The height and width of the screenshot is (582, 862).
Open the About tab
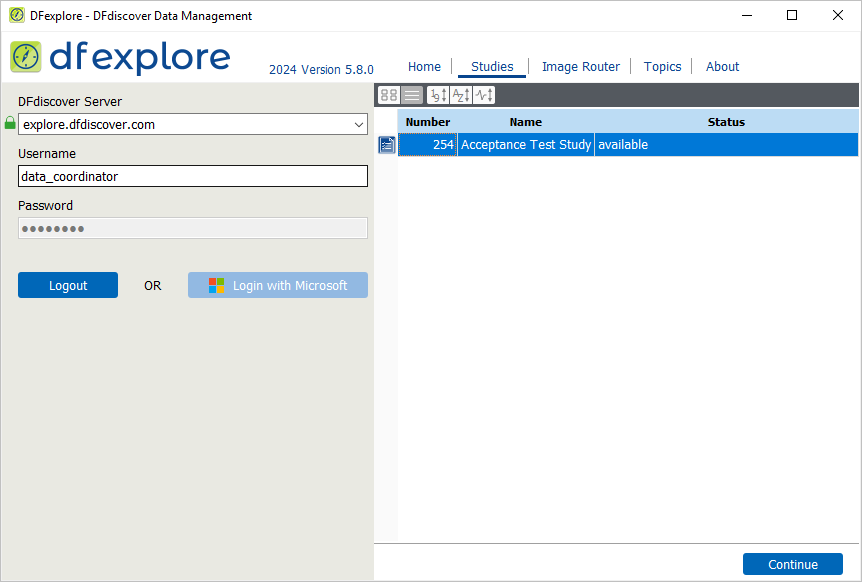click(x=722, y=66)
